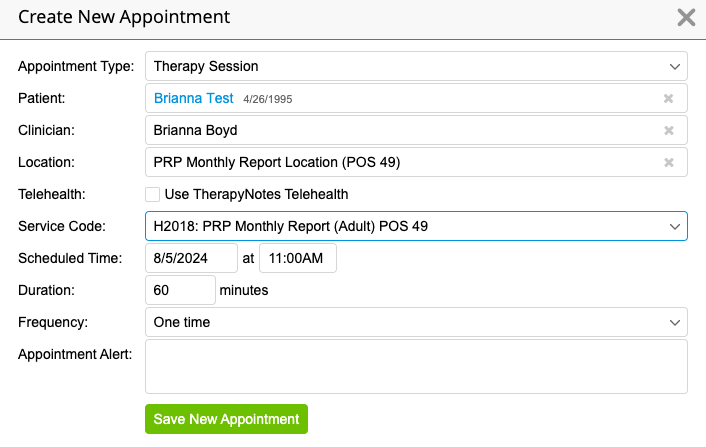The width and height of the screenshot is (706, 447).
Task: Expand the Service Code dropdown
Action: pos(416,227)
